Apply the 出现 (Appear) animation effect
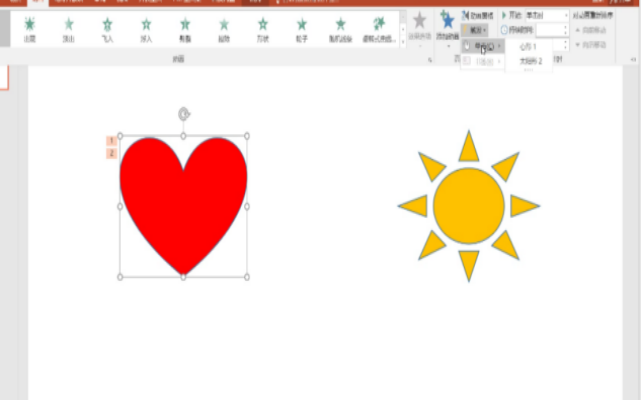The image size is (642, 401). (x=29, y=29)
